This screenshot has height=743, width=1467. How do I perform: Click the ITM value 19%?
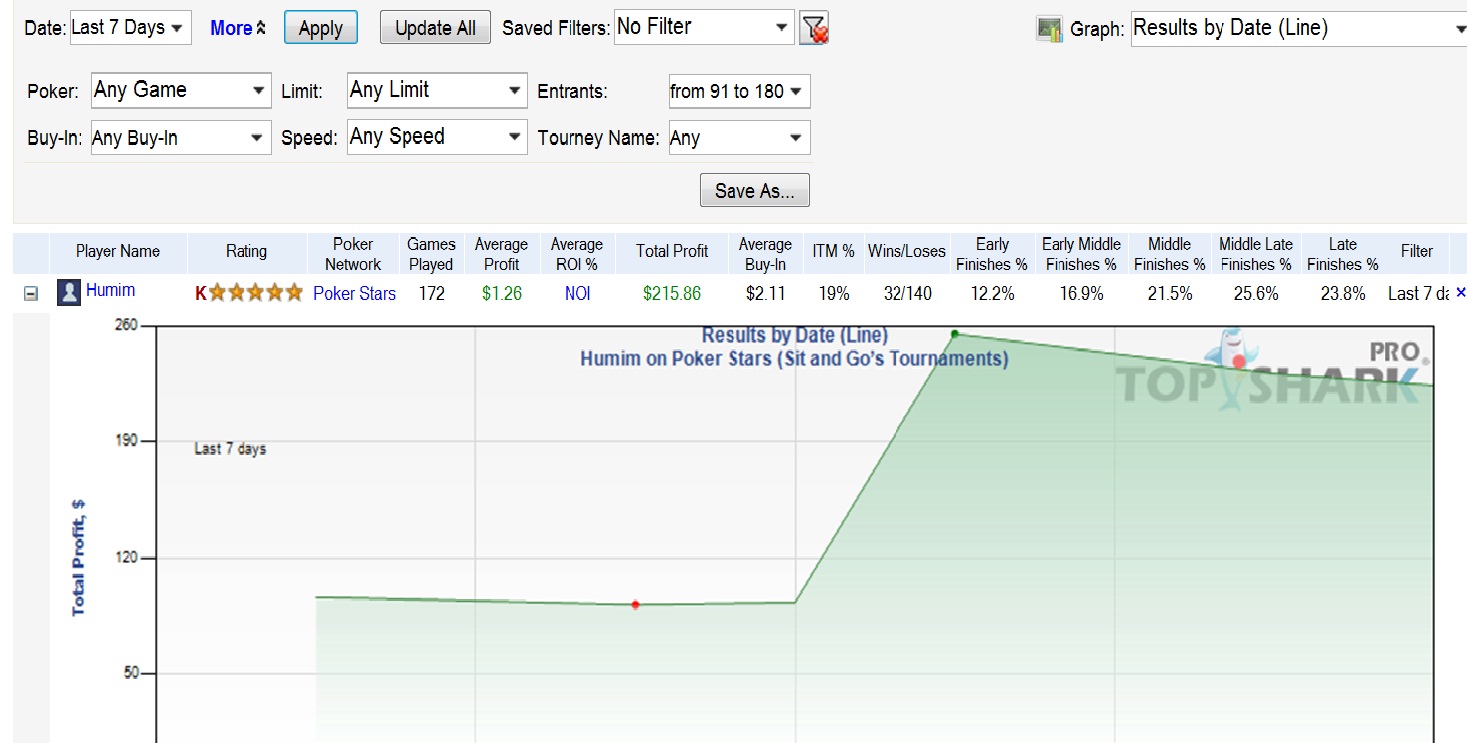point(833,294)
